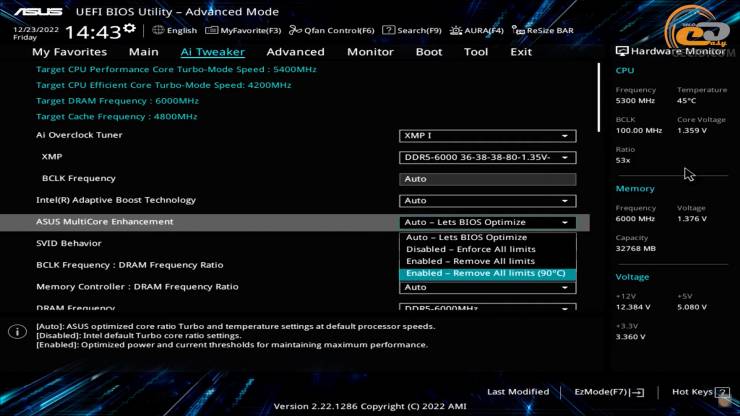Viewport: 740px width, 416px height.
Task: Click Target CPU Performance Core Turbo-Mode Speed text
Action: point(176,69)
